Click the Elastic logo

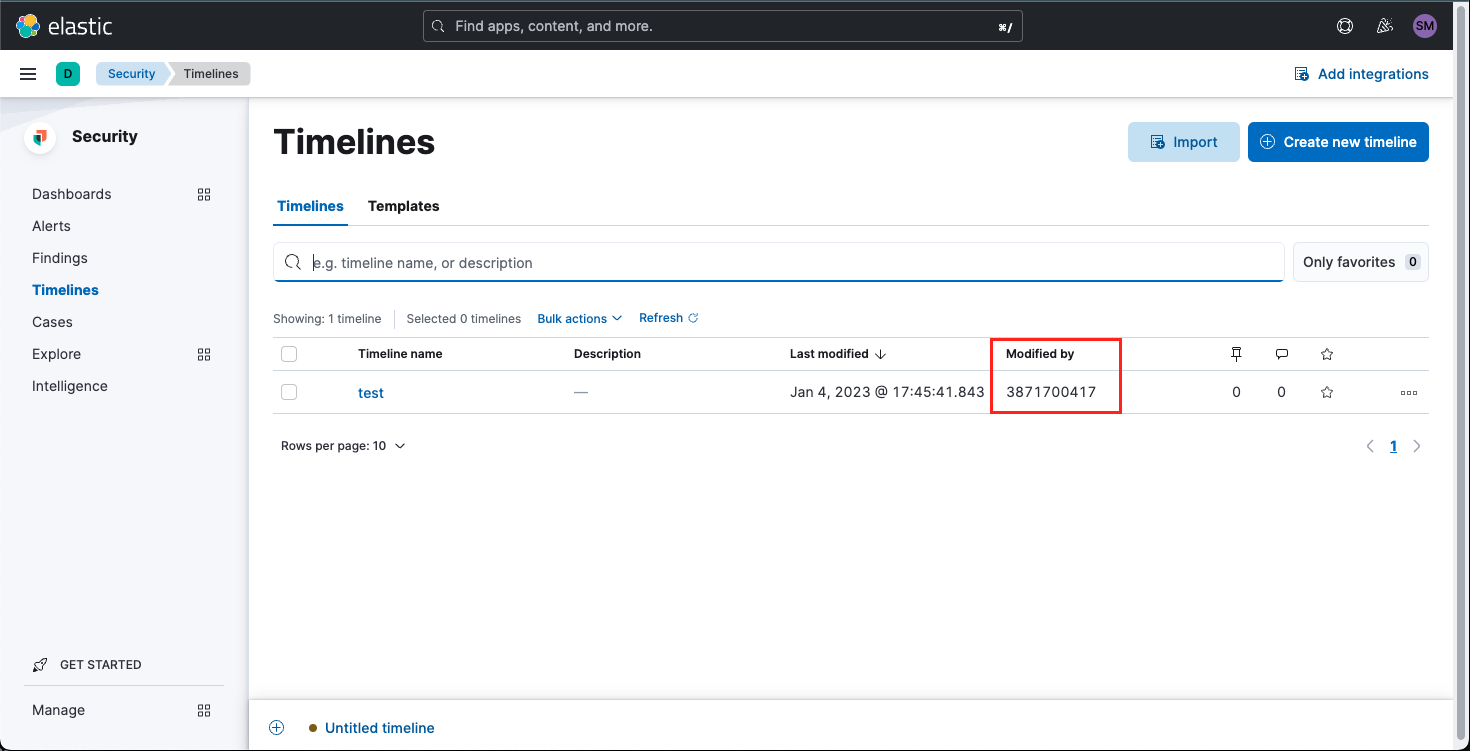(64, 26)
